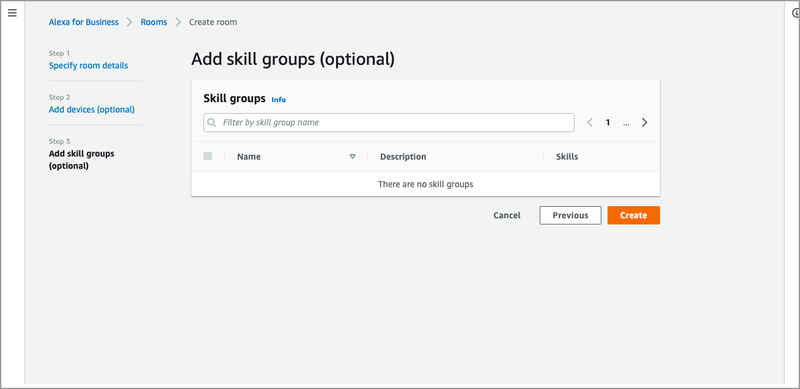Image resolution: width=800 pixels, height=389 pixels.
Task: Click the info circle icon at top right
Action: (x=796, y=13)
